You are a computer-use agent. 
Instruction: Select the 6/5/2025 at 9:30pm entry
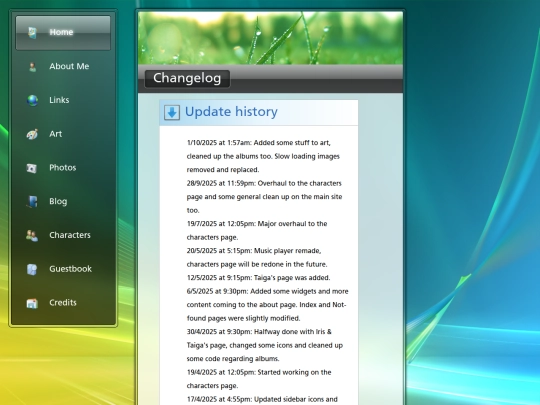point(268,305)
